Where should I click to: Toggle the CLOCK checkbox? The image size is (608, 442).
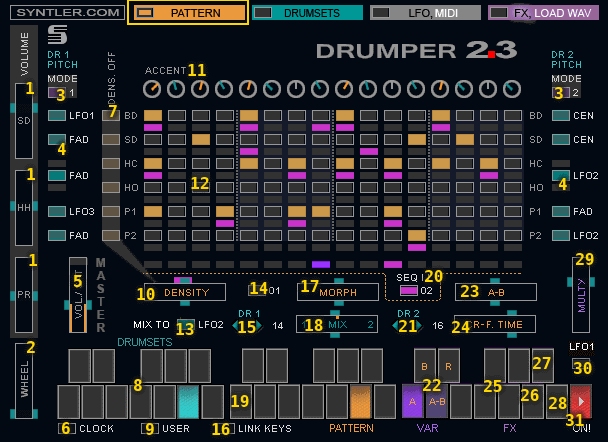66,428
